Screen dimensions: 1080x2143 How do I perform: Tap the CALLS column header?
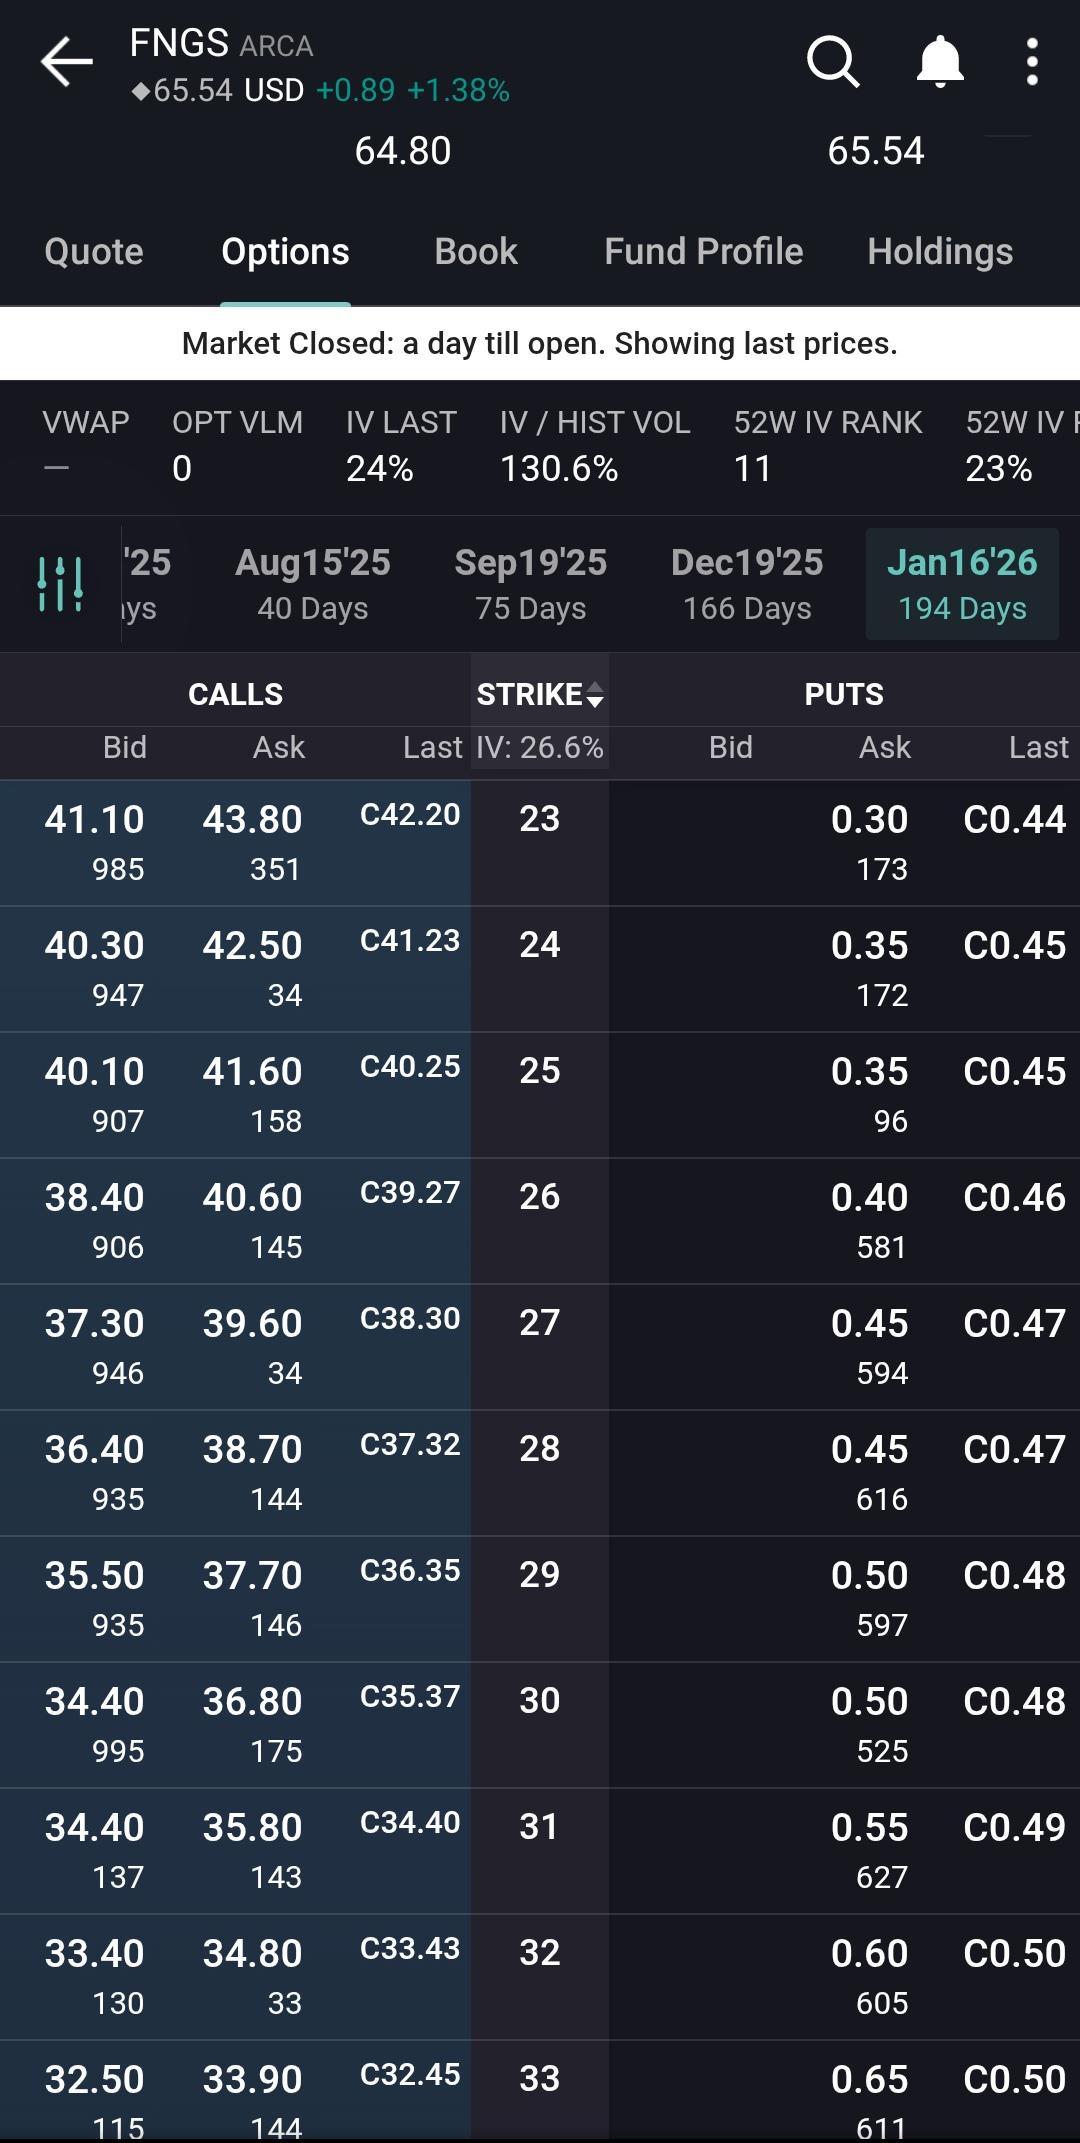point(236,694)
